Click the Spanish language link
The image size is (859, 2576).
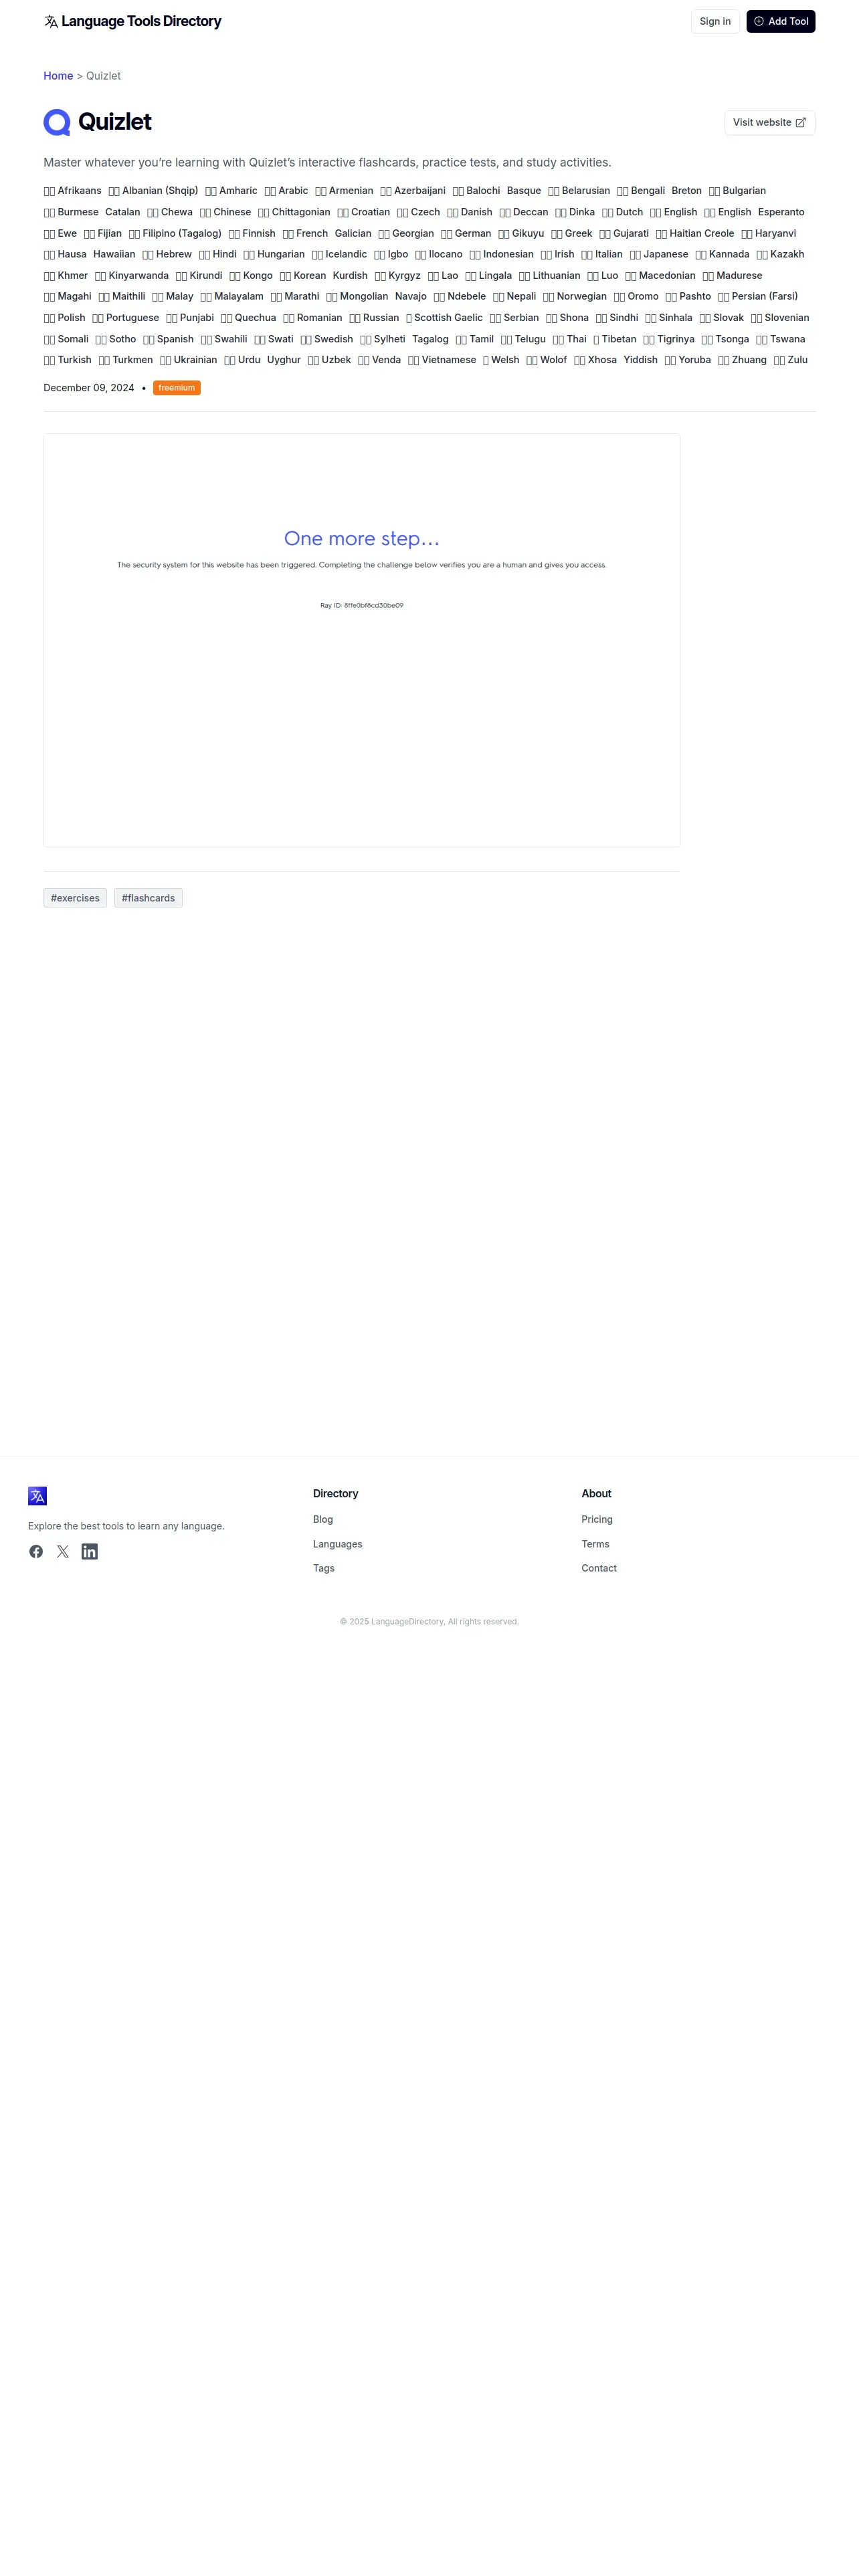pos(169,340)
